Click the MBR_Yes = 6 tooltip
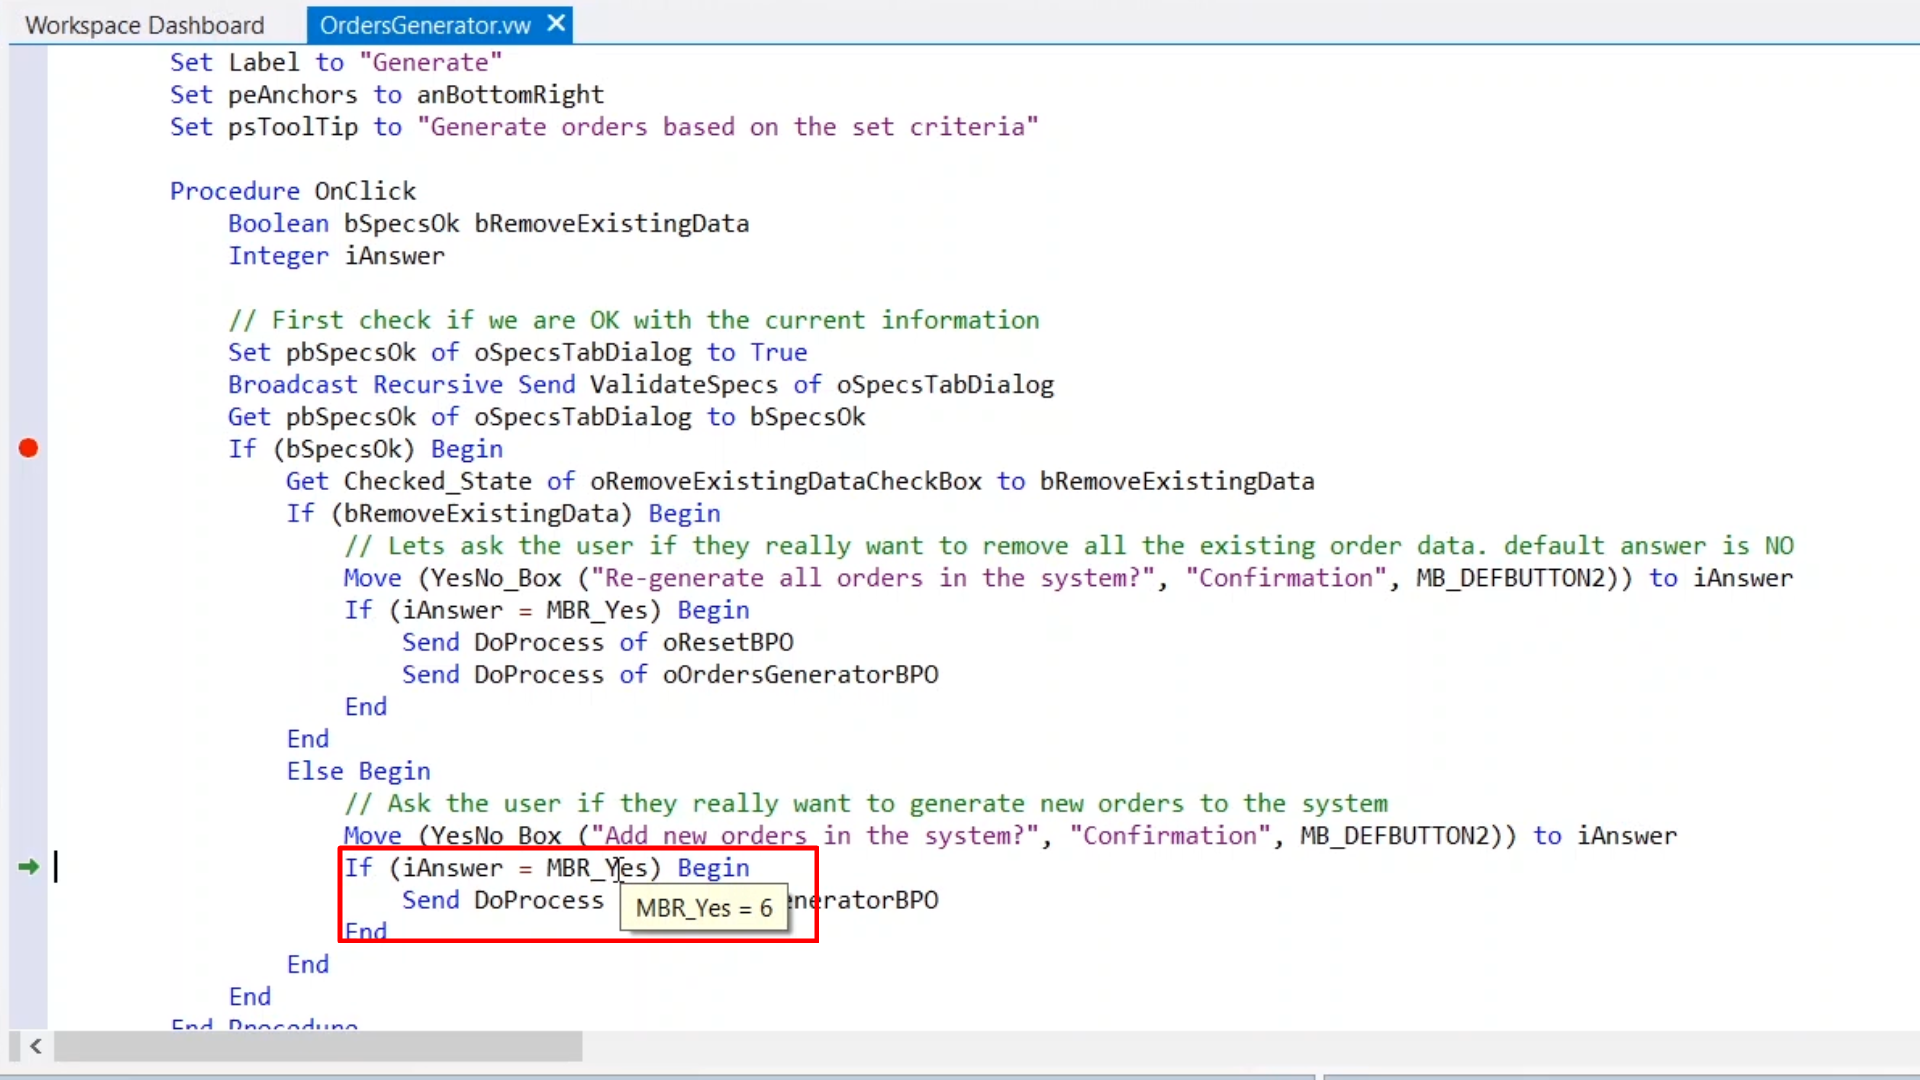This screenshot has width=1920, height=1080. [704, 908]
